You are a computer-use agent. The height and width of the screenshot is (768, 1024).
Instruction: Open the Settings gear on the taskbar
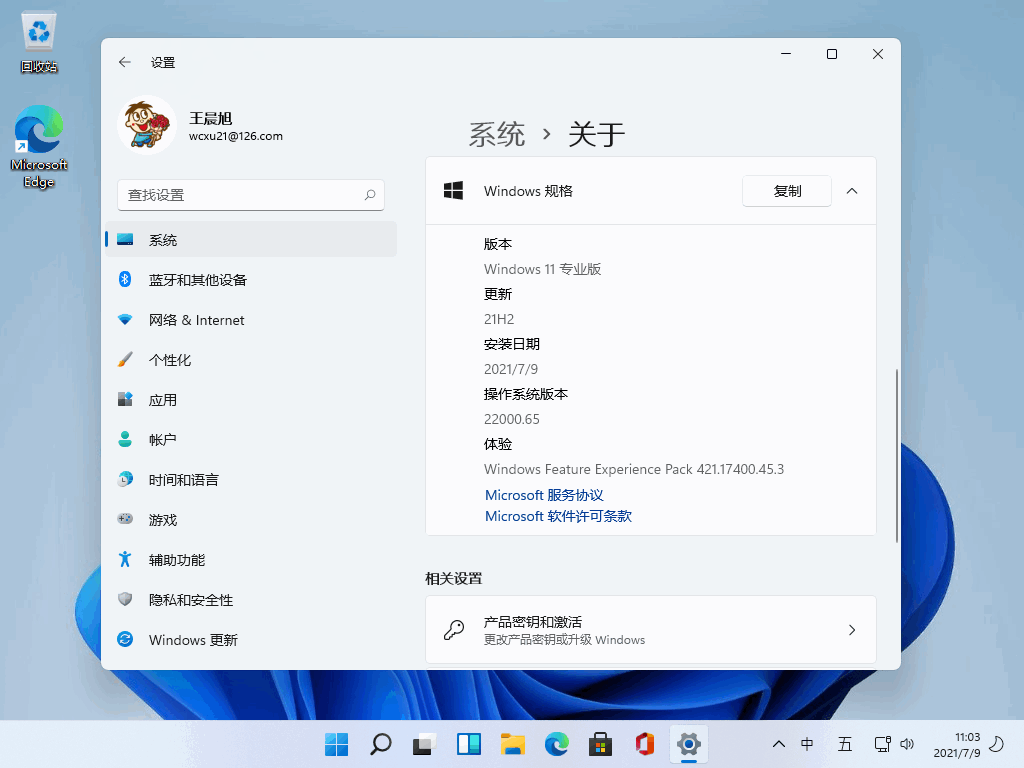click(689, 744)
